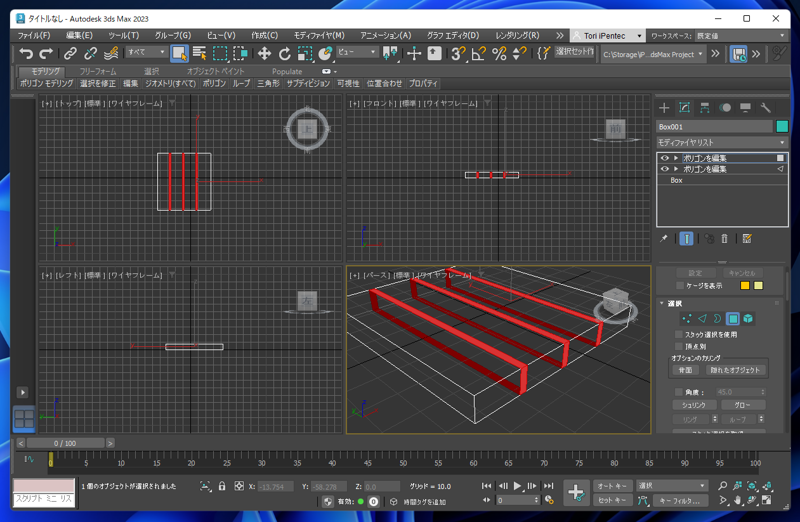Toggle the Percent Snap icon
The width and height of the screenshot is (800, 522).
[x=499, y=53]
